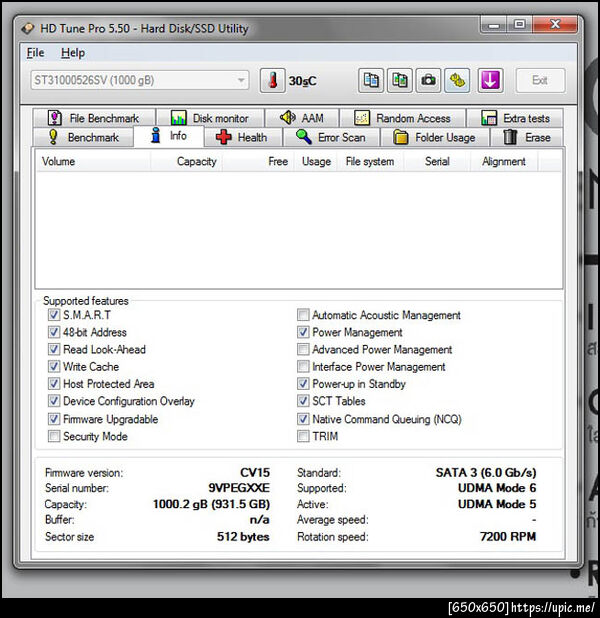Open the Erase tab with trash icon
The image size is (600, 618).
click(x=527, y=137)
